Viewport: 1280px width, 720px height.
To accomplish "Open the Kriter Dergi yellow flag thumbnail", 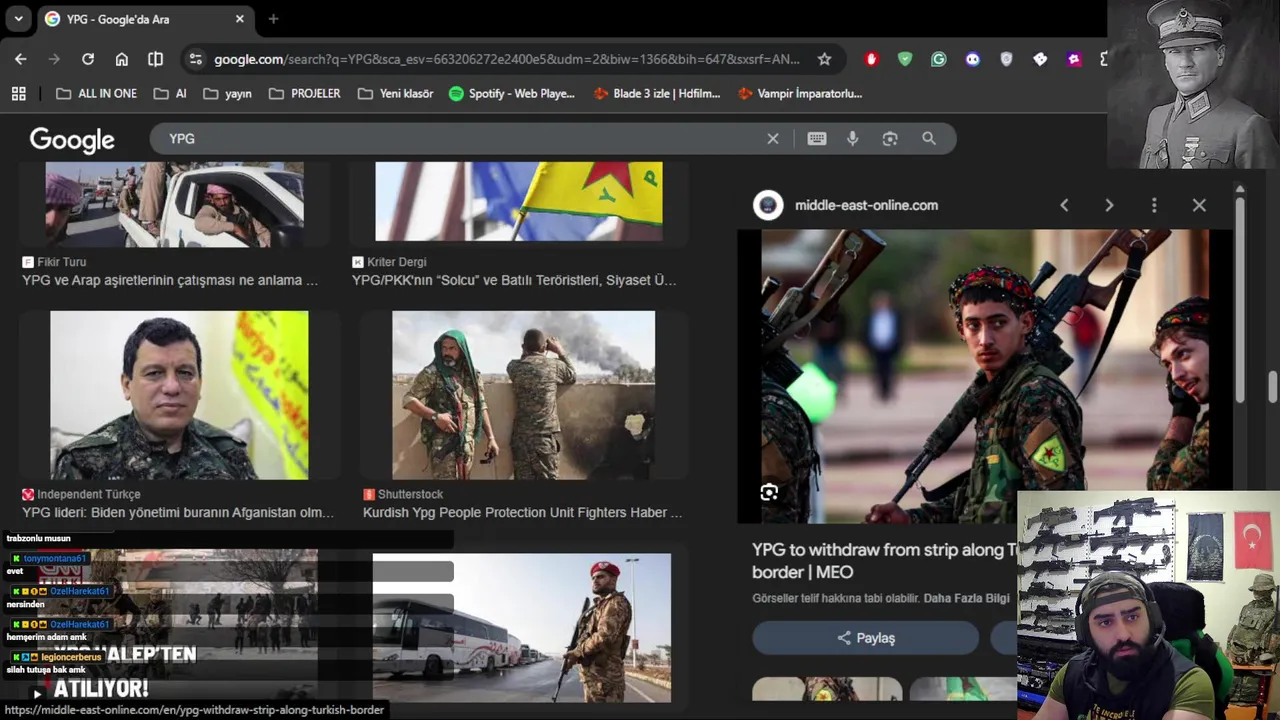I will tap(518, 201).
